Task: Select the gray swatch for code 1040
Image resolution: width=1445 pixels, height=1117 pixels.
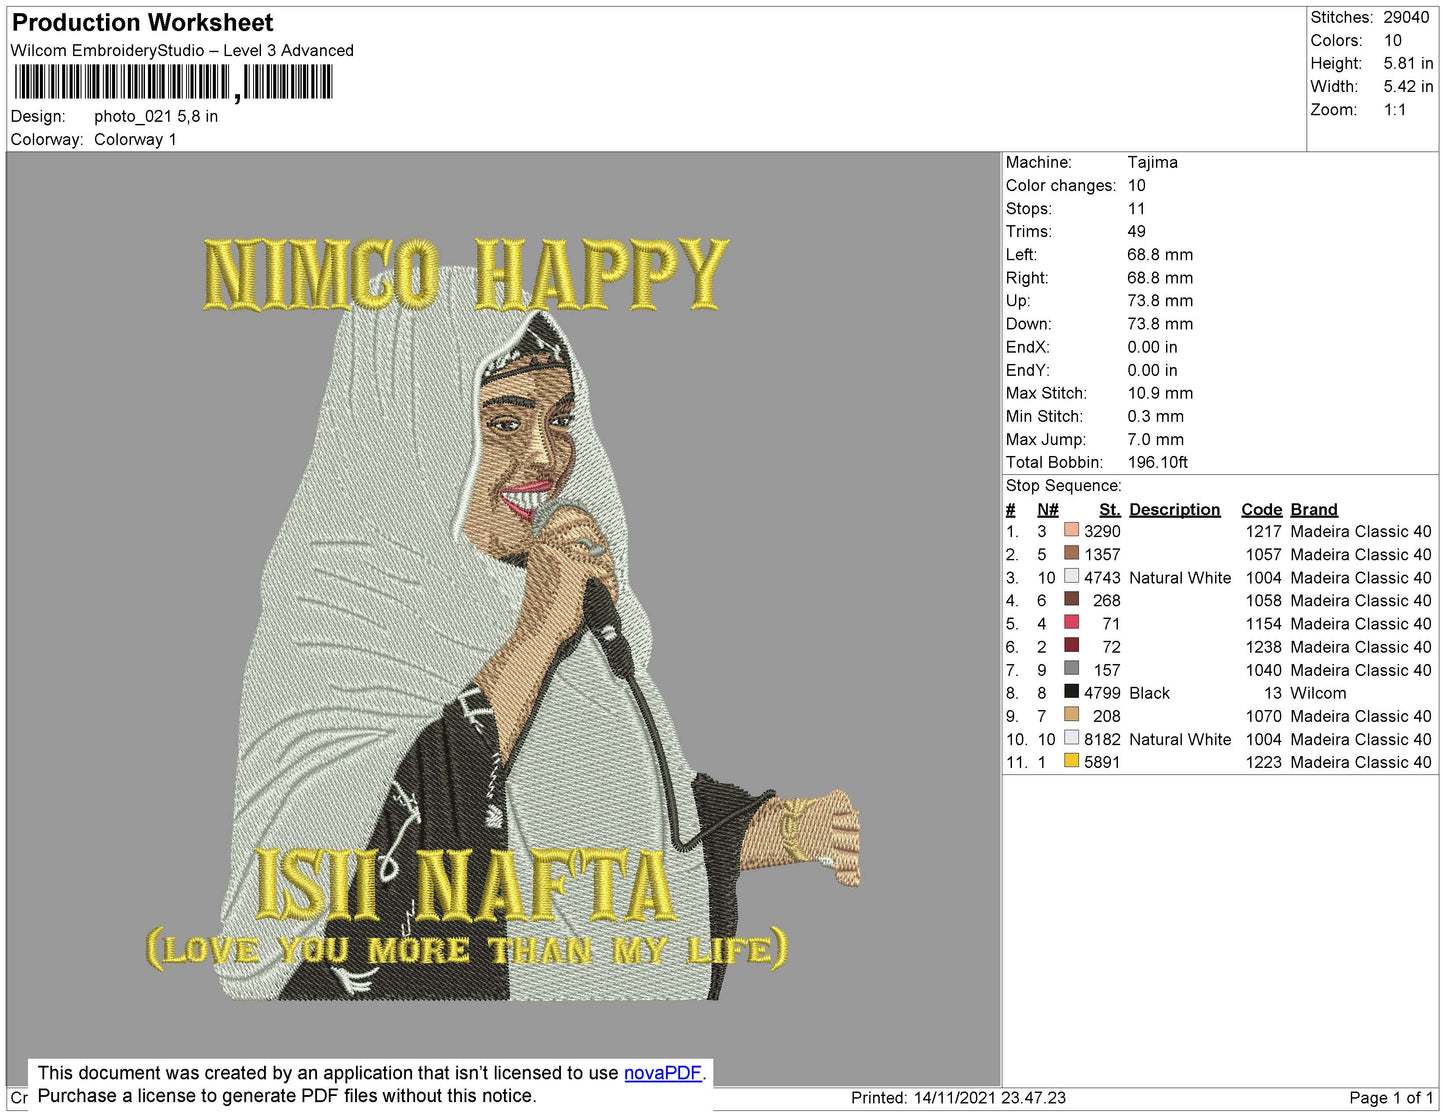Action: tap(1071, 669)
